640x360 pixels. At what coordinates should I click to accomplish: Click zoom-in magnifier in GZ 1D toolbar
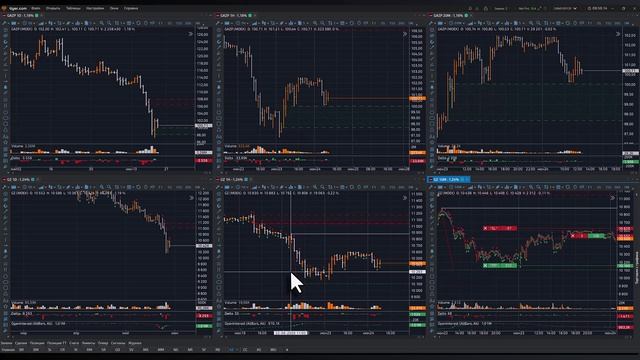101,187
